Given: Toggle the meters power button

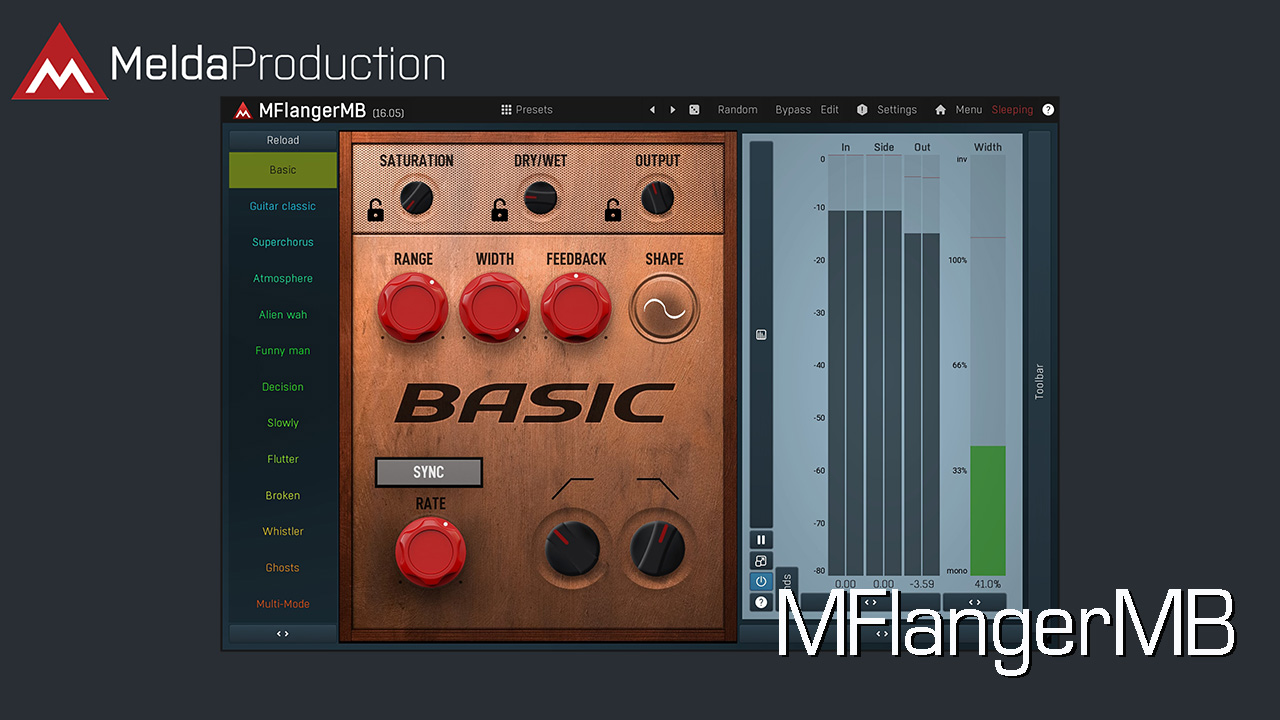Looking at the screenshot, I should tap(761, 582).
